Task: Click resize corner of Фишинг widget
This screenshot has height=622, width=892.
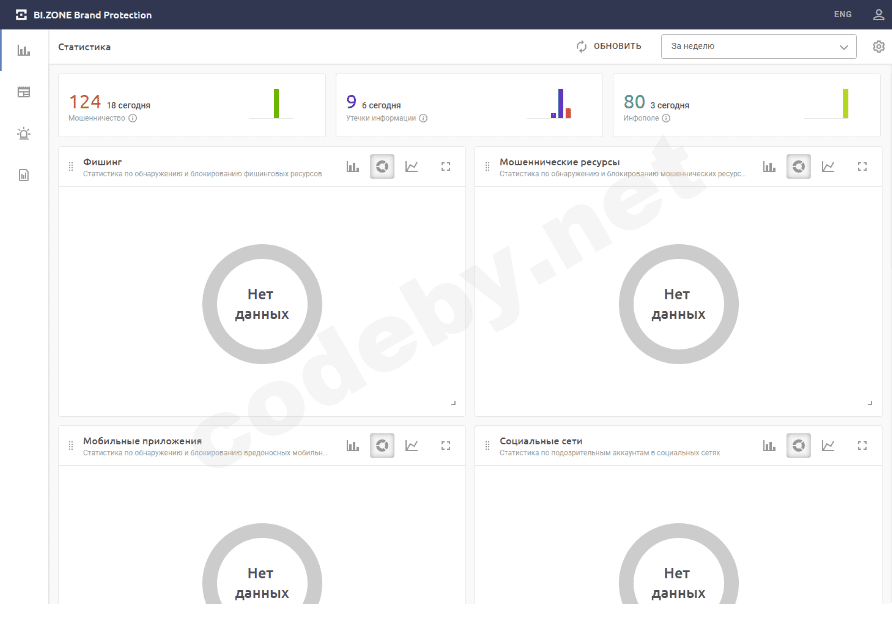Action: (x=453, y=403)
